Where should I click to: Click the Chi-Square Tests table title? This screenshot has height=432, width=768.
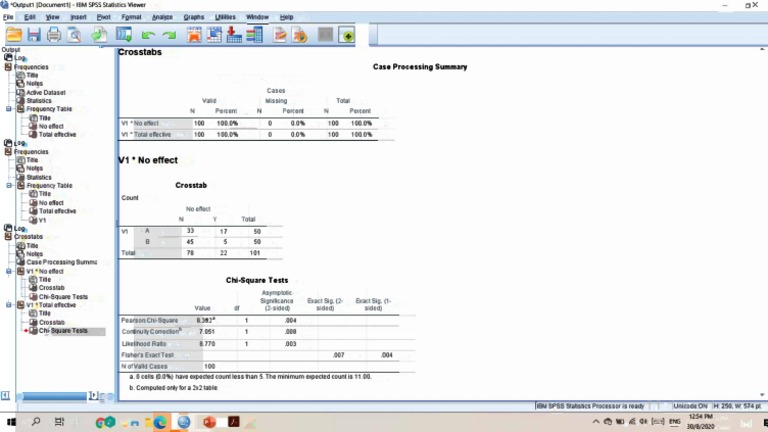tap(257, 280)
